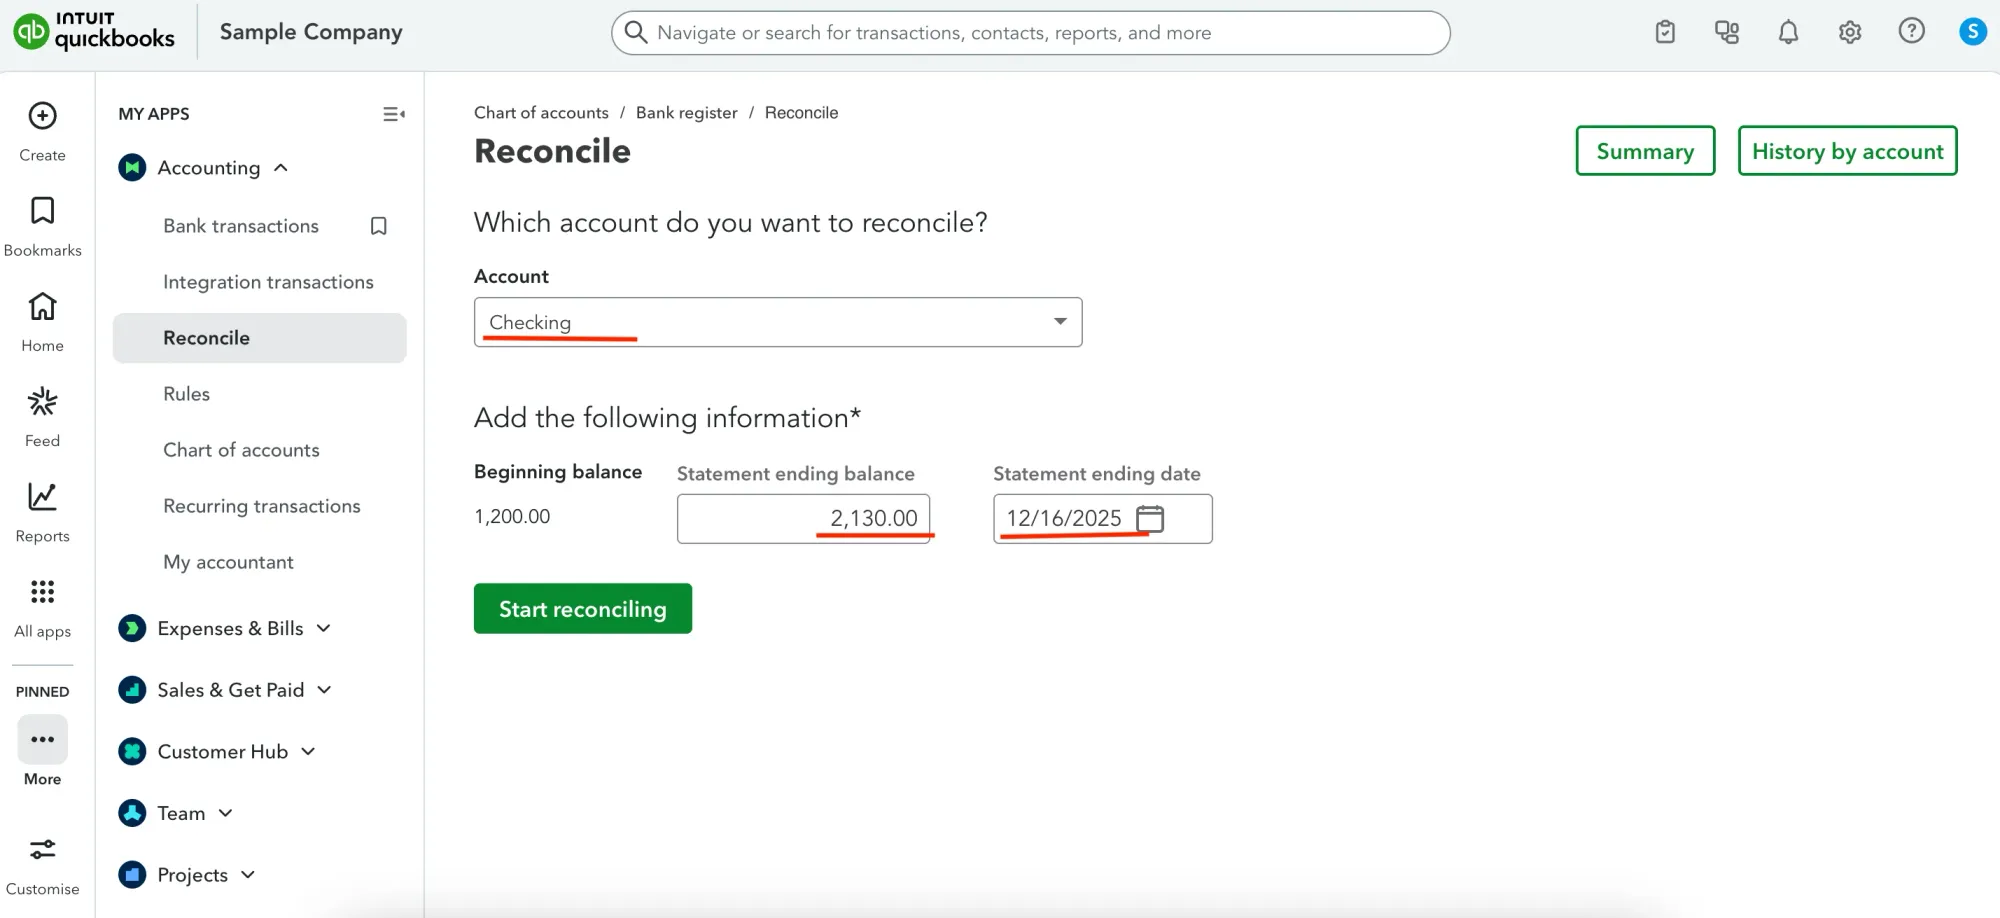Navigate to Bank register via breadcrumb
This screenshot has height=918, width=2000.
point(686,112)
